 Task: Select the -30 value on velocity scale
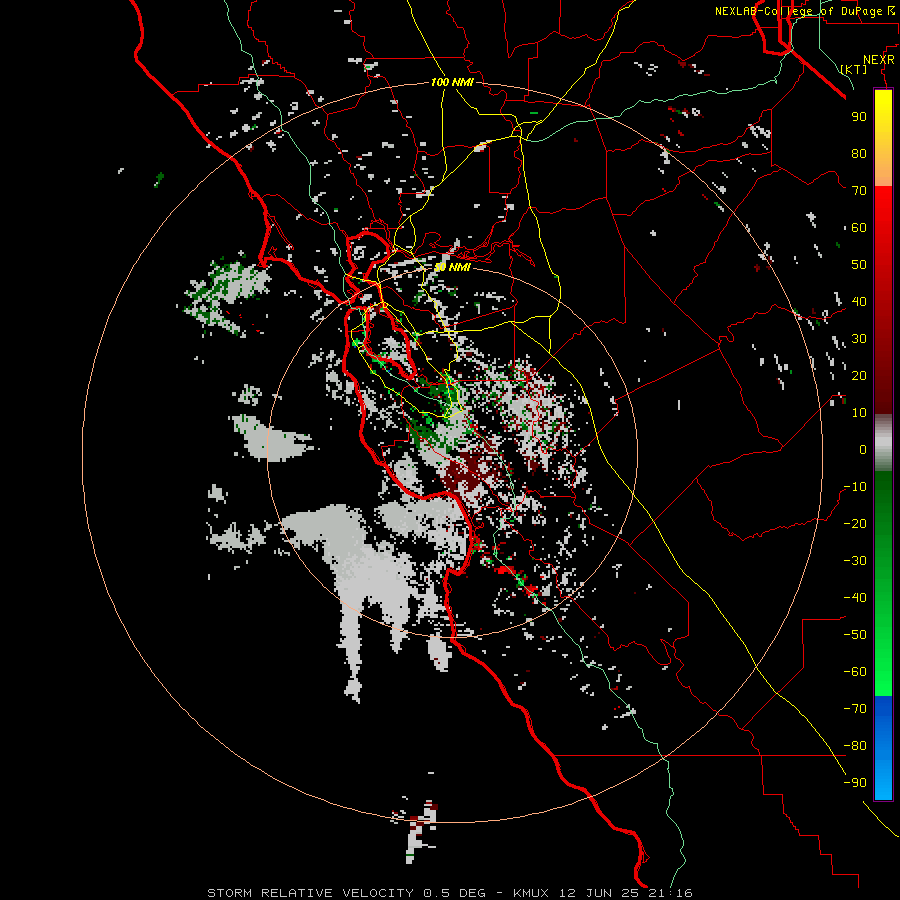click(855, 561)
